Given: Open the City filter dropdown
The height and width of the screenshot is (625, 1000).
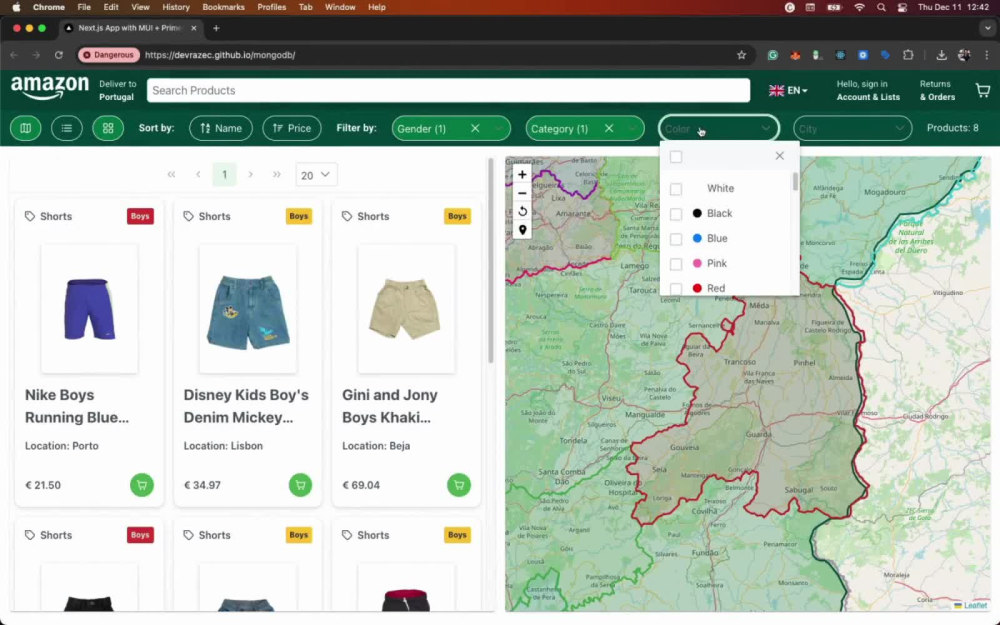Looking at the screenshot, I should (853, 128).
